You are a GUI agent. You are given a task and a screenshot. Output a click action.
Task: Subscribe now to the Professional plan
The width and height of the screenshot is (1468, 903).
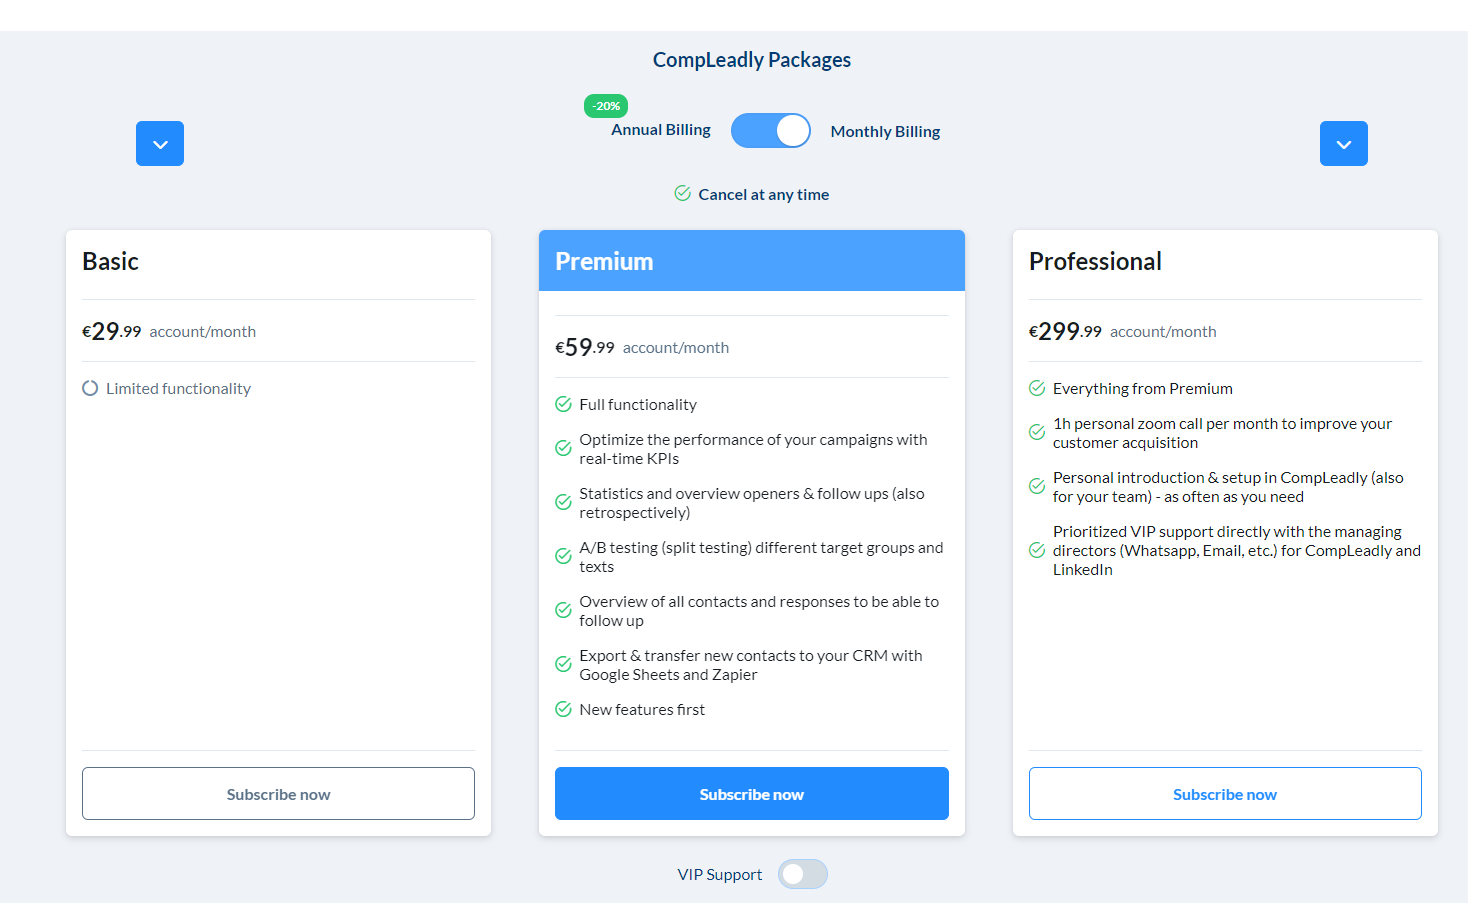coord(1225,794)
